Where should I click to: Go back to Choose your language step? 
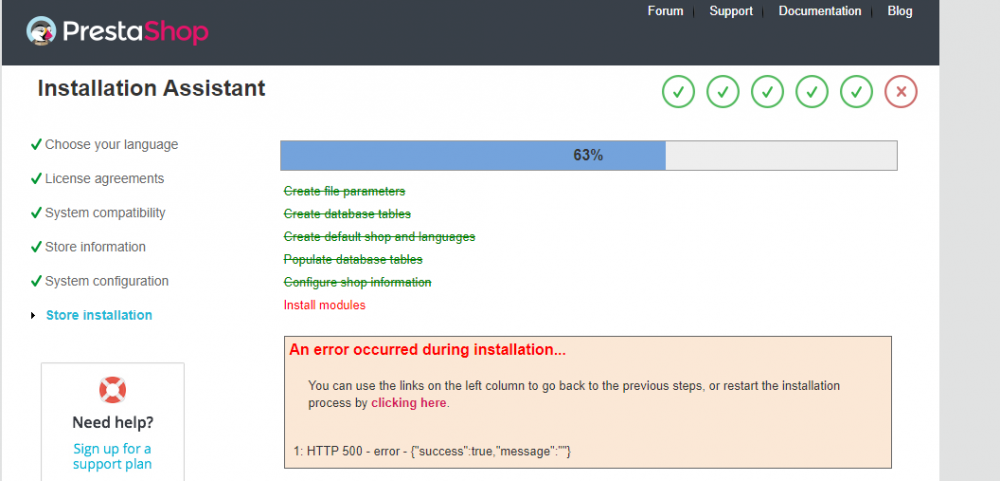[x=111, y=144]
